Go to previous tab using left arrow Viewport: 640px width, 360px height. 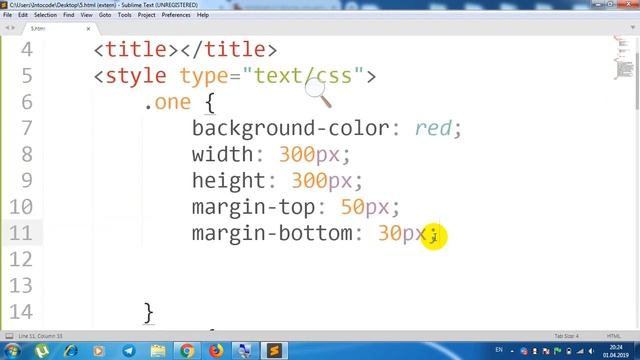coord(7,28)
